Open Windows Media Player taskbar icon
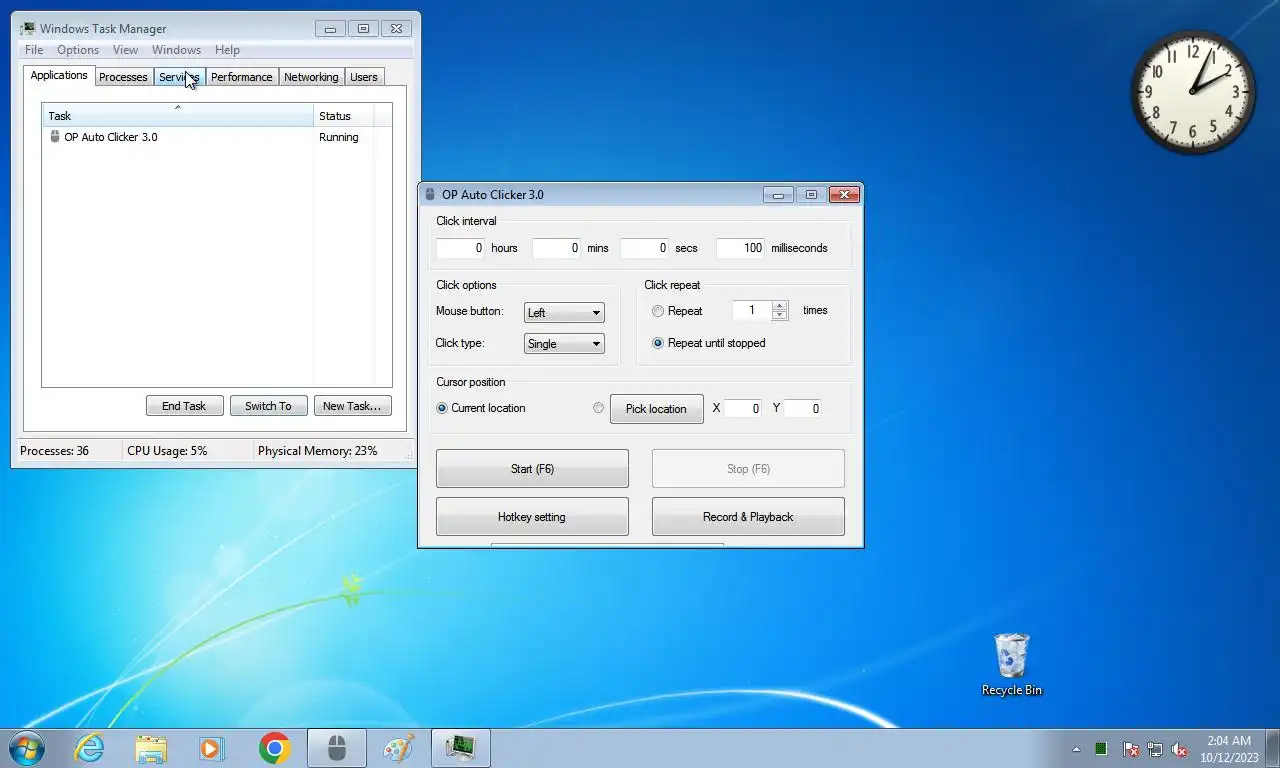The width and height of the screenshot is (1280, 768). pos(211,748)
